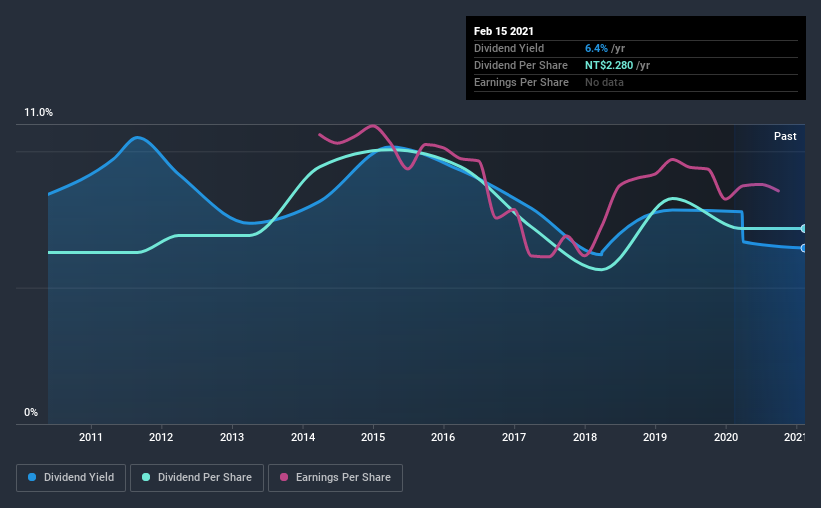821x508 pixels.
Task: Toggle the Earnings Per Share legend button
Action: (335, 478)
